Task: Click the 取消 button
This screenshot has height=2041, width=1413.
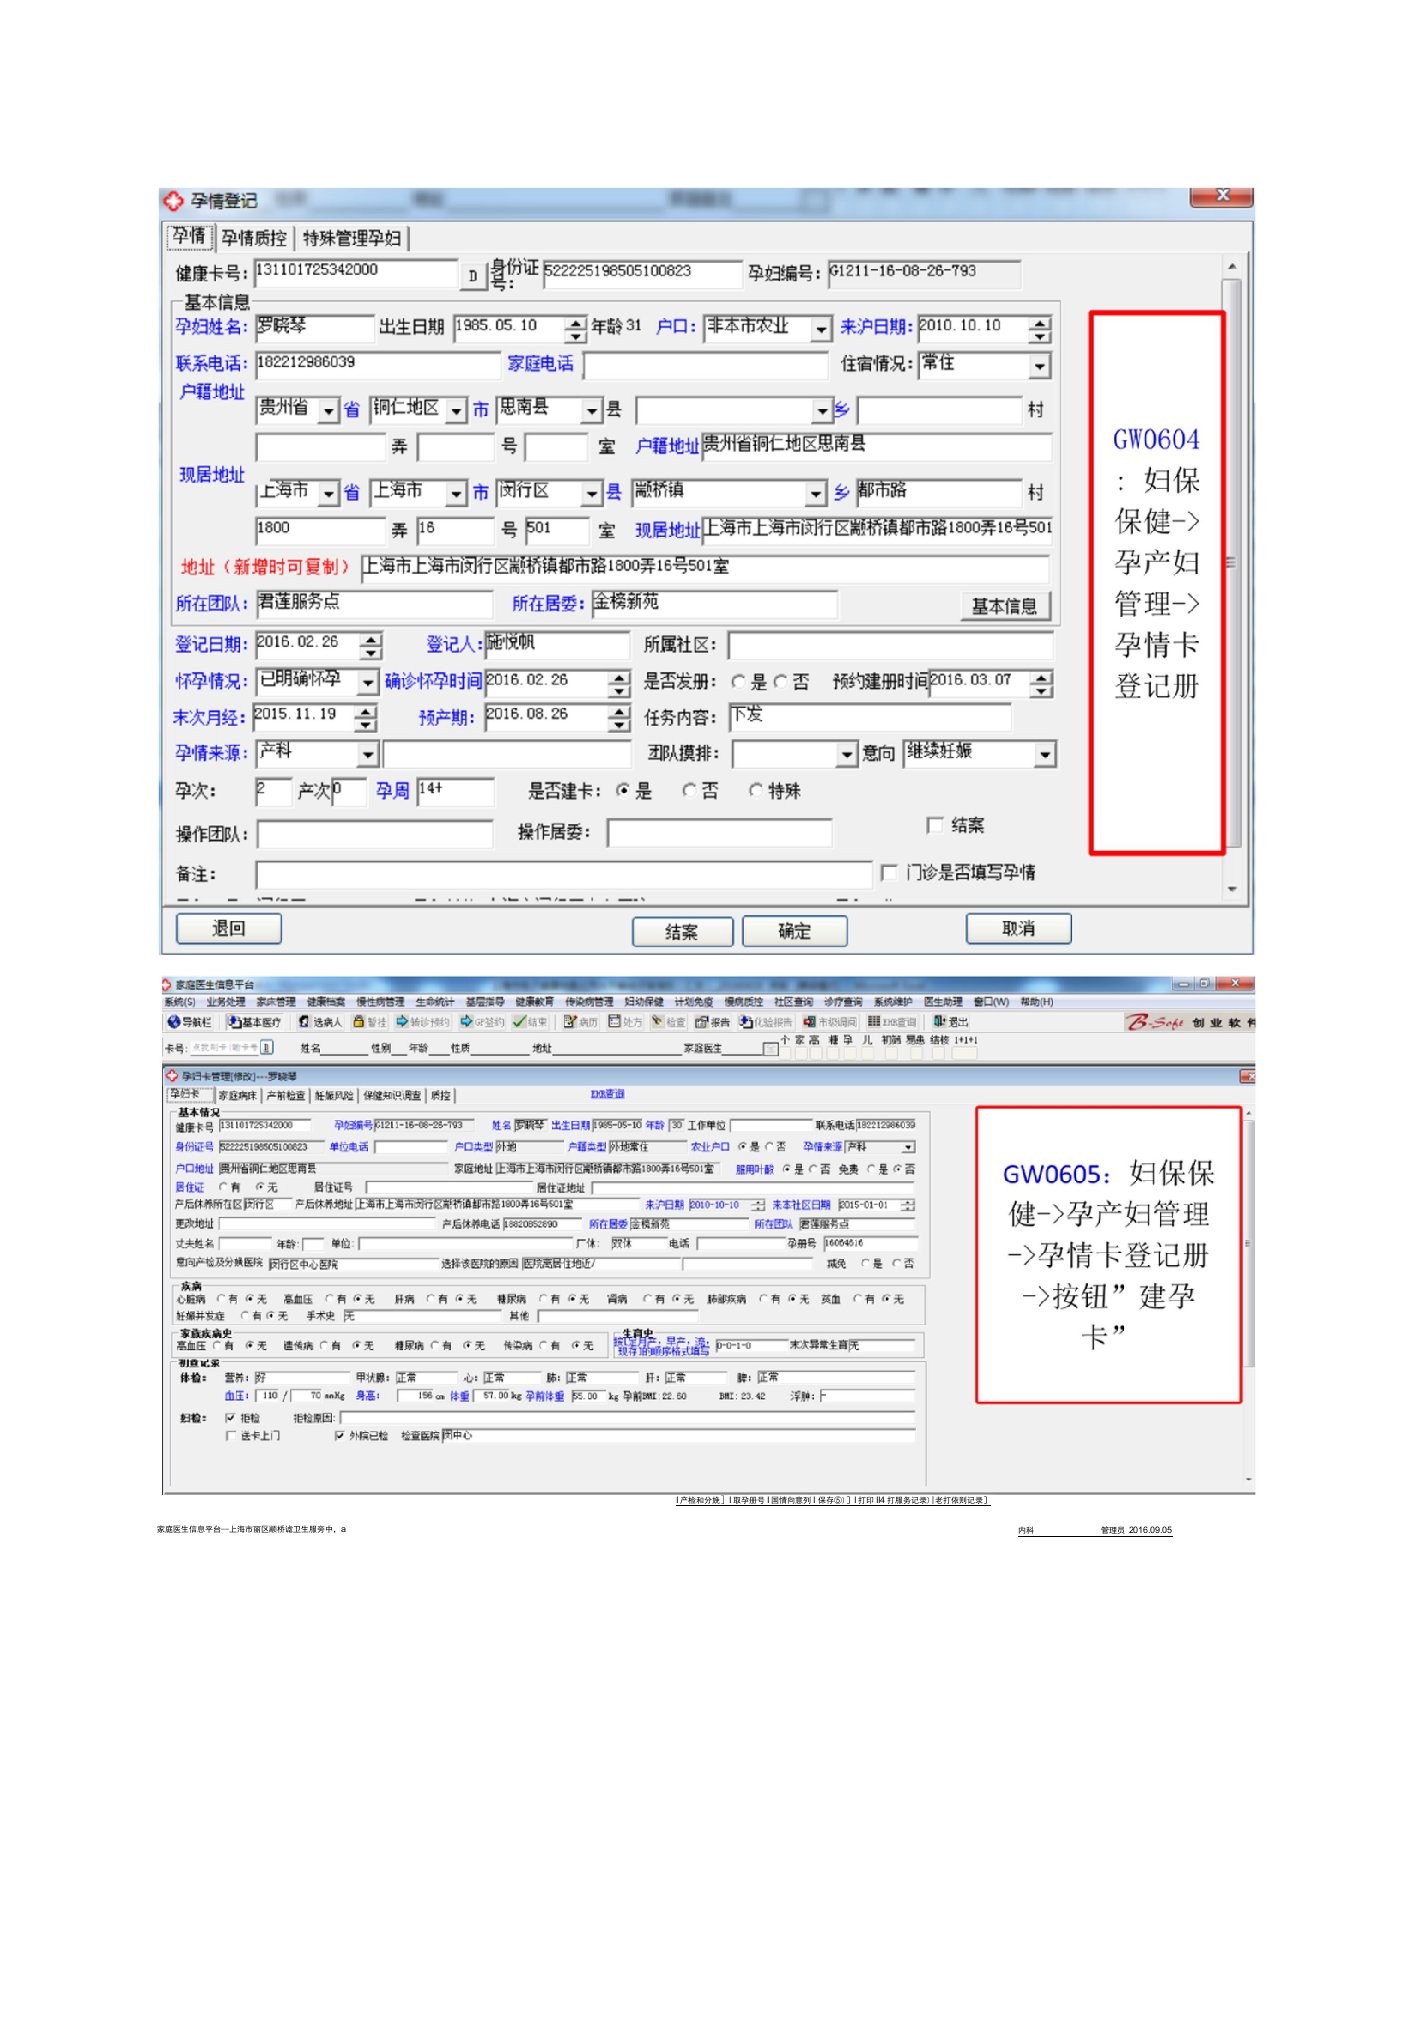Action: (x=1018, y=928)
